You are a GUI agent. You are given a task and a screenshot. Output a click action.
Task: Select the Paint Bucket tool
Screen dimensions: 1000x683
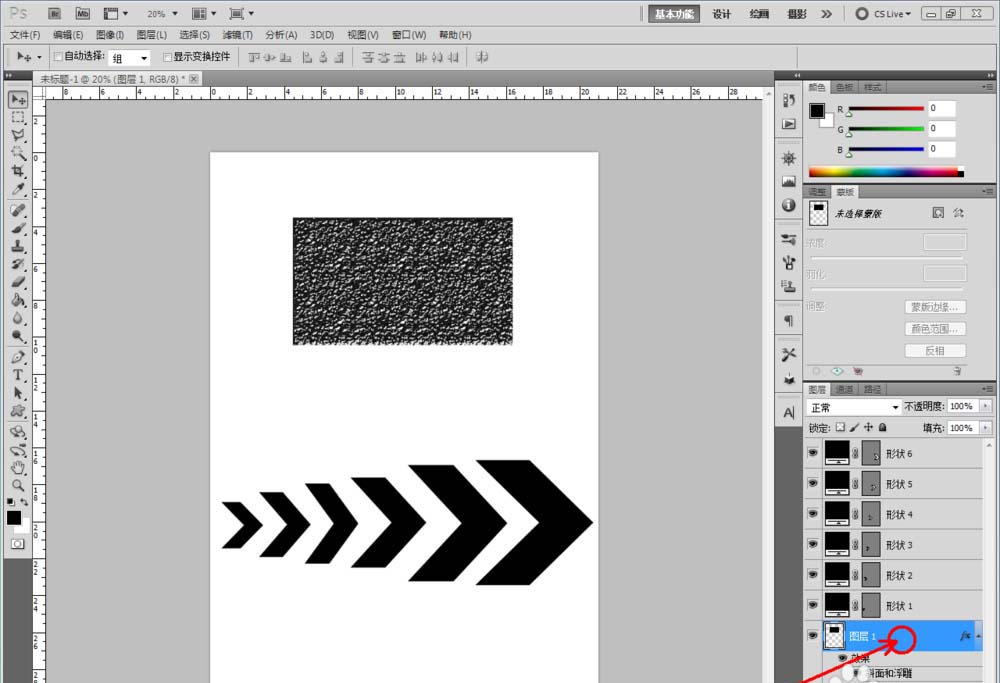tap(18, 300)
